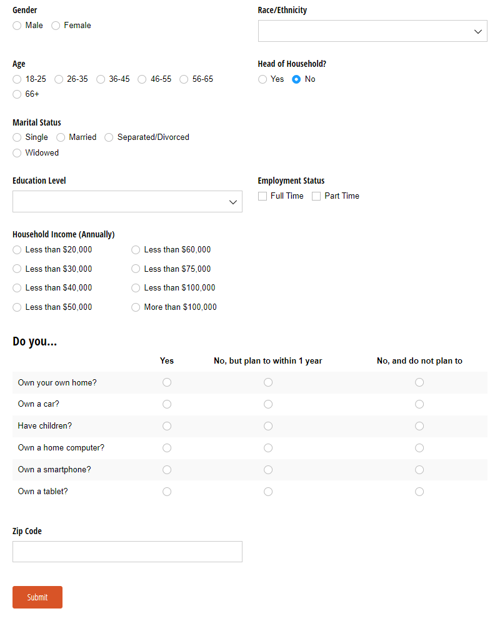This screenshot has height=621, width=500.
Task: Select the Female gender radio button
Action: (55, 25)
